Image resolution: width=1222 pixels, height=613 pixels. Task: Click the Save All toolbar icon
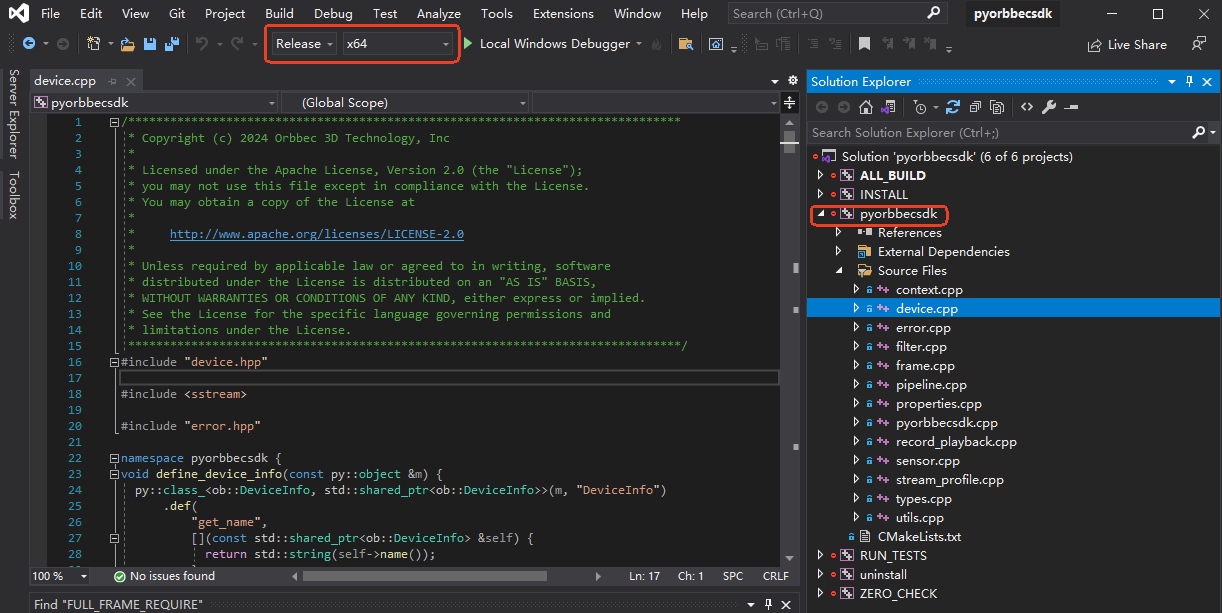(x=172, y=44)
